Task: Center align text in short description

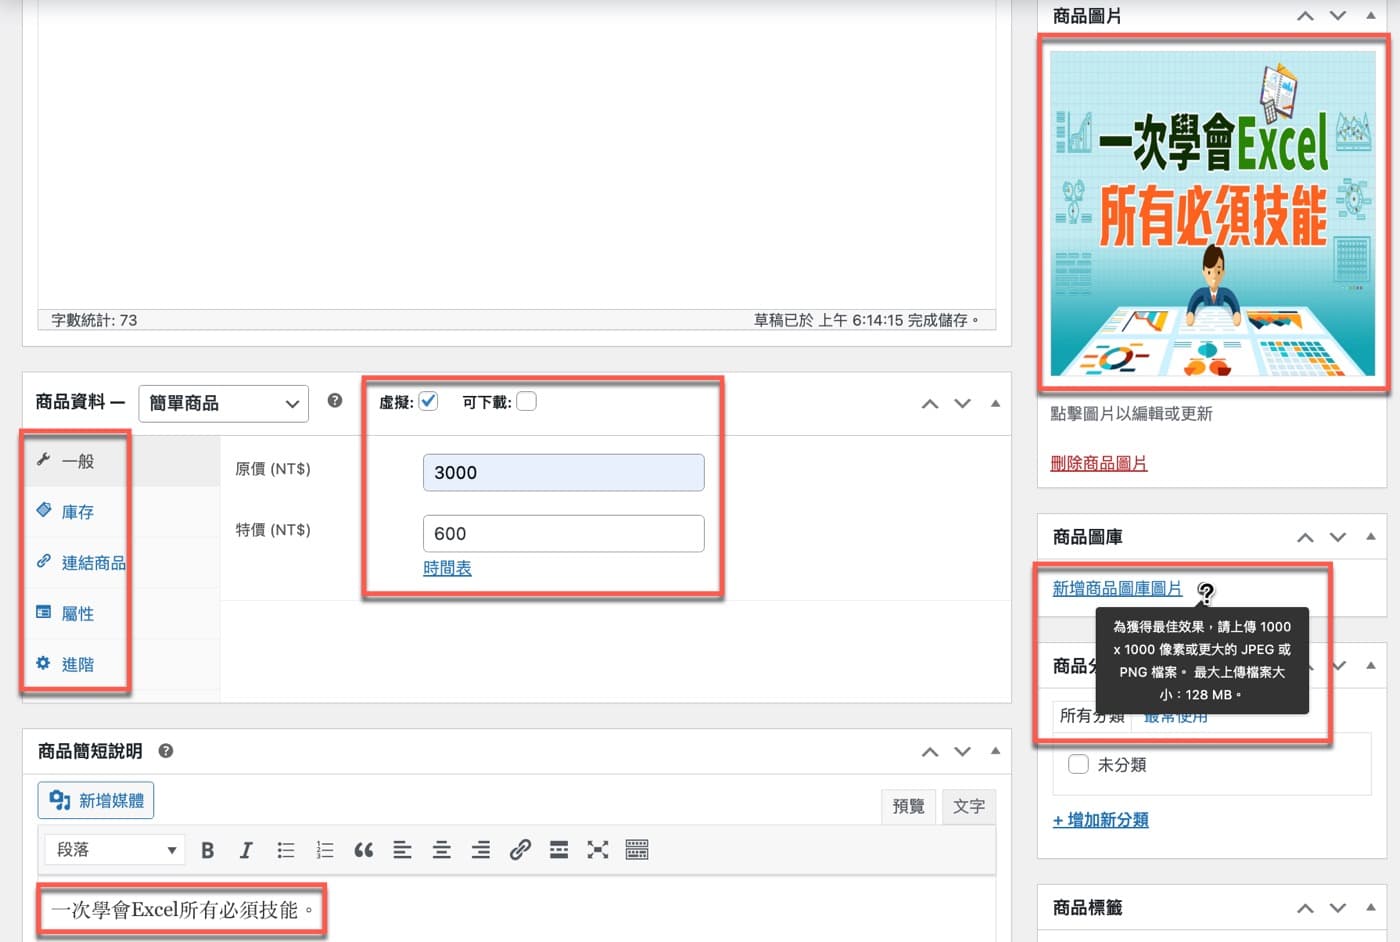Action: (442, 850)
